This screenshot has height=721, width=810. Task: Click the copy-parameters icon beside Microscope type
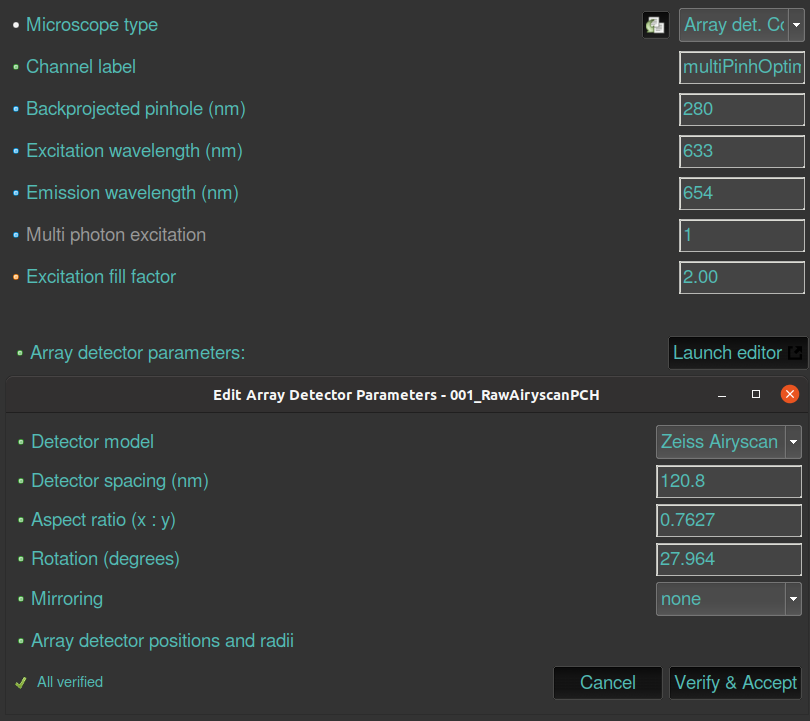(x=656, y=25)
